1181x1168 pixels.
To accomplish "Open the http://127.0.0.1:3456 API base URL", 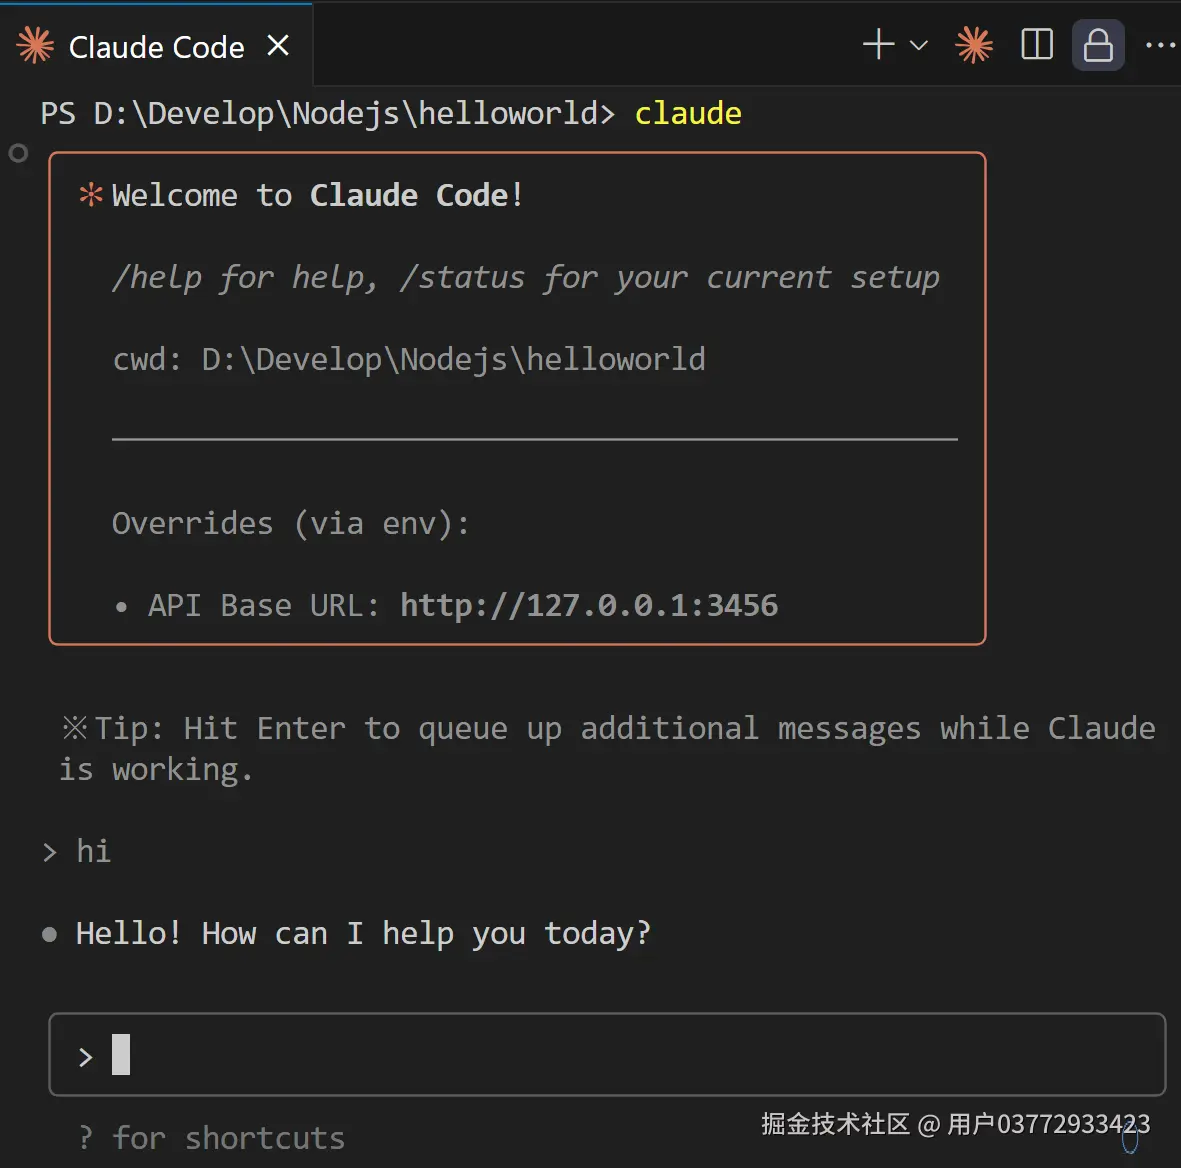I will [x=588, y=605].
